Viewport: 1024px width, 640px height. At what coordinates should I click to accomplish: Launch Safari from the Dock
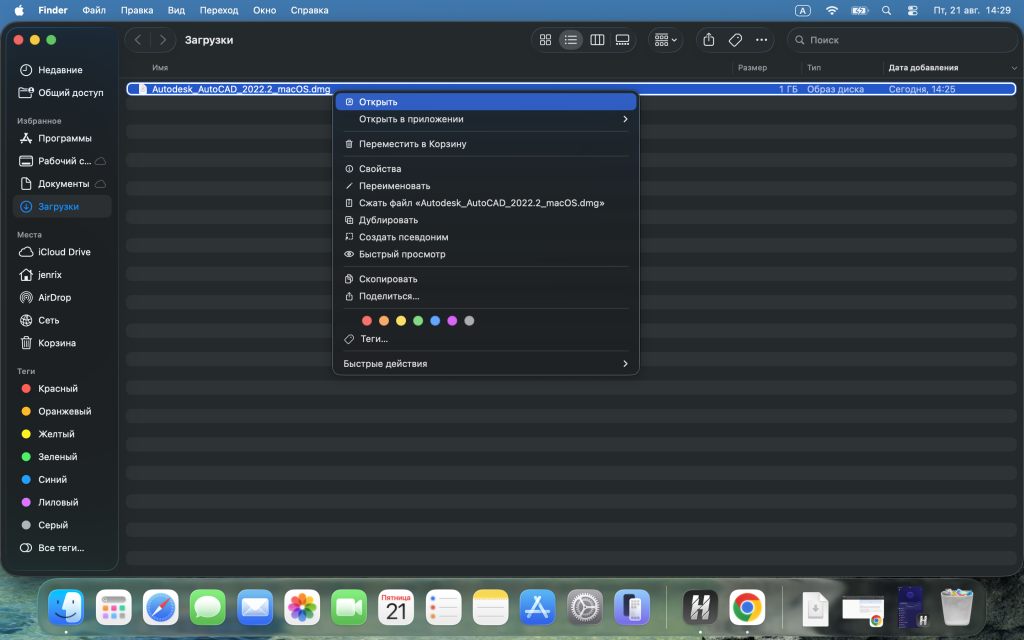[x=161, y=607]
